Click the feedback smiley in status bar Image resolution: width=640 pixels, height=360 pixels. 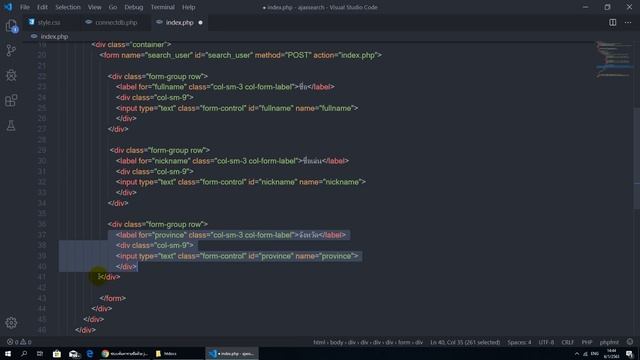click(x=630, y=342)
